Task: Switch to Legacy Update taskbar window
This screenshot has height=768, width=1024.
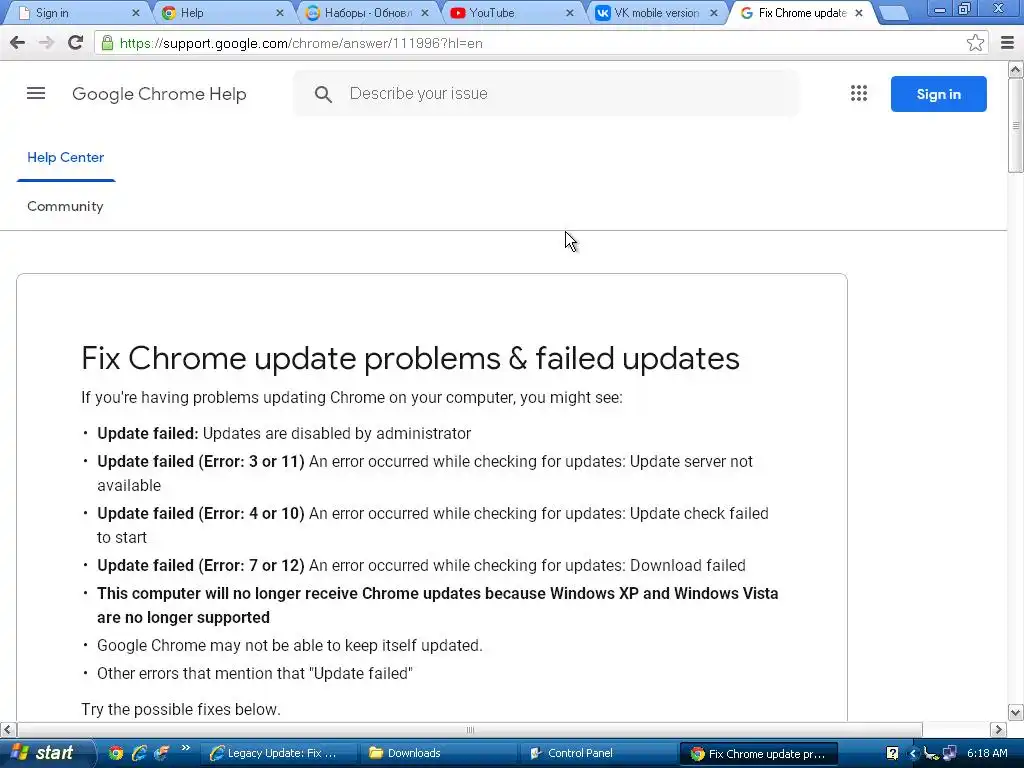Action: click(x=278, y=753)
